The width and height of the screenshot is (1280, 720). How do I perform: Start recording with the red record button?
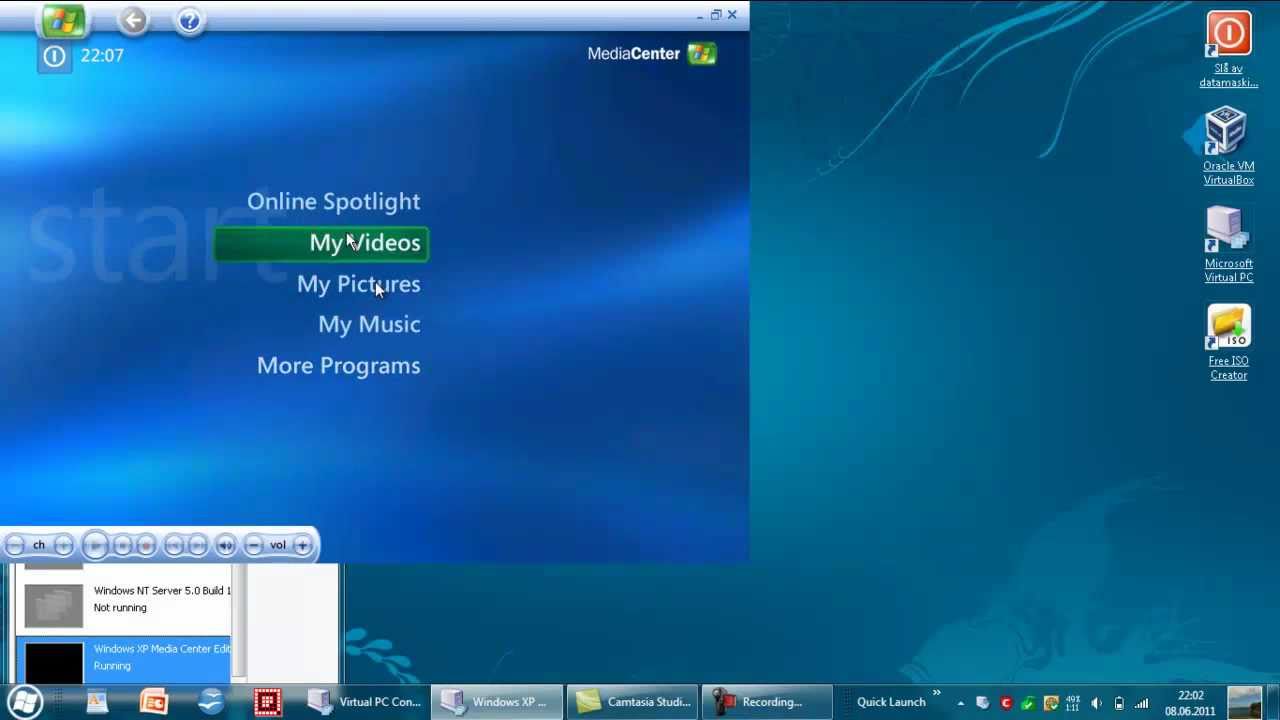coord(146,545)
